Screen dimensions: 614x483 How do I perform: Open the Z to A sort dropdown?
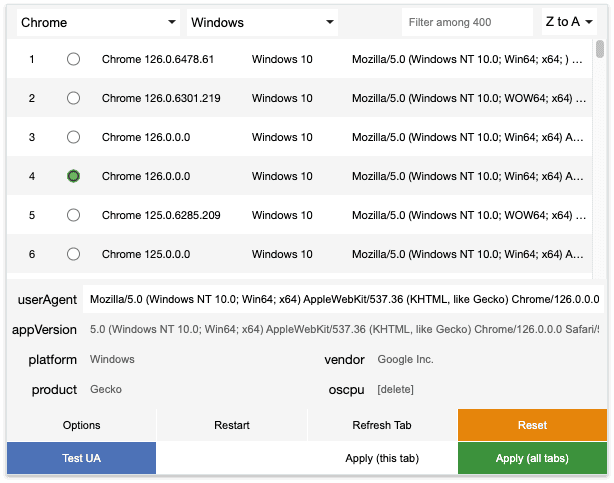coord(569,22)
